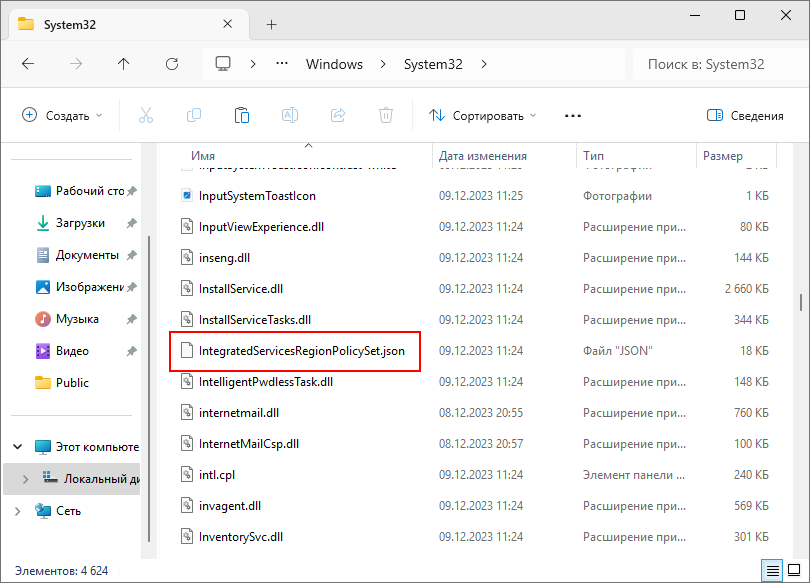This screenshot has height=583, width=810.
Task: Open Изображения in sidebar
Action: click(x=80, y=287)
